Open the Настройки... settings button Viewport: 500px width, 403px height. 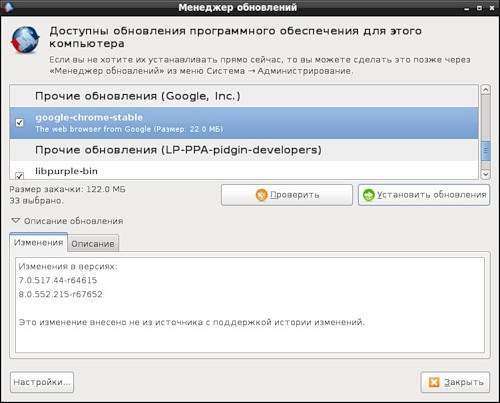point(42,382)
